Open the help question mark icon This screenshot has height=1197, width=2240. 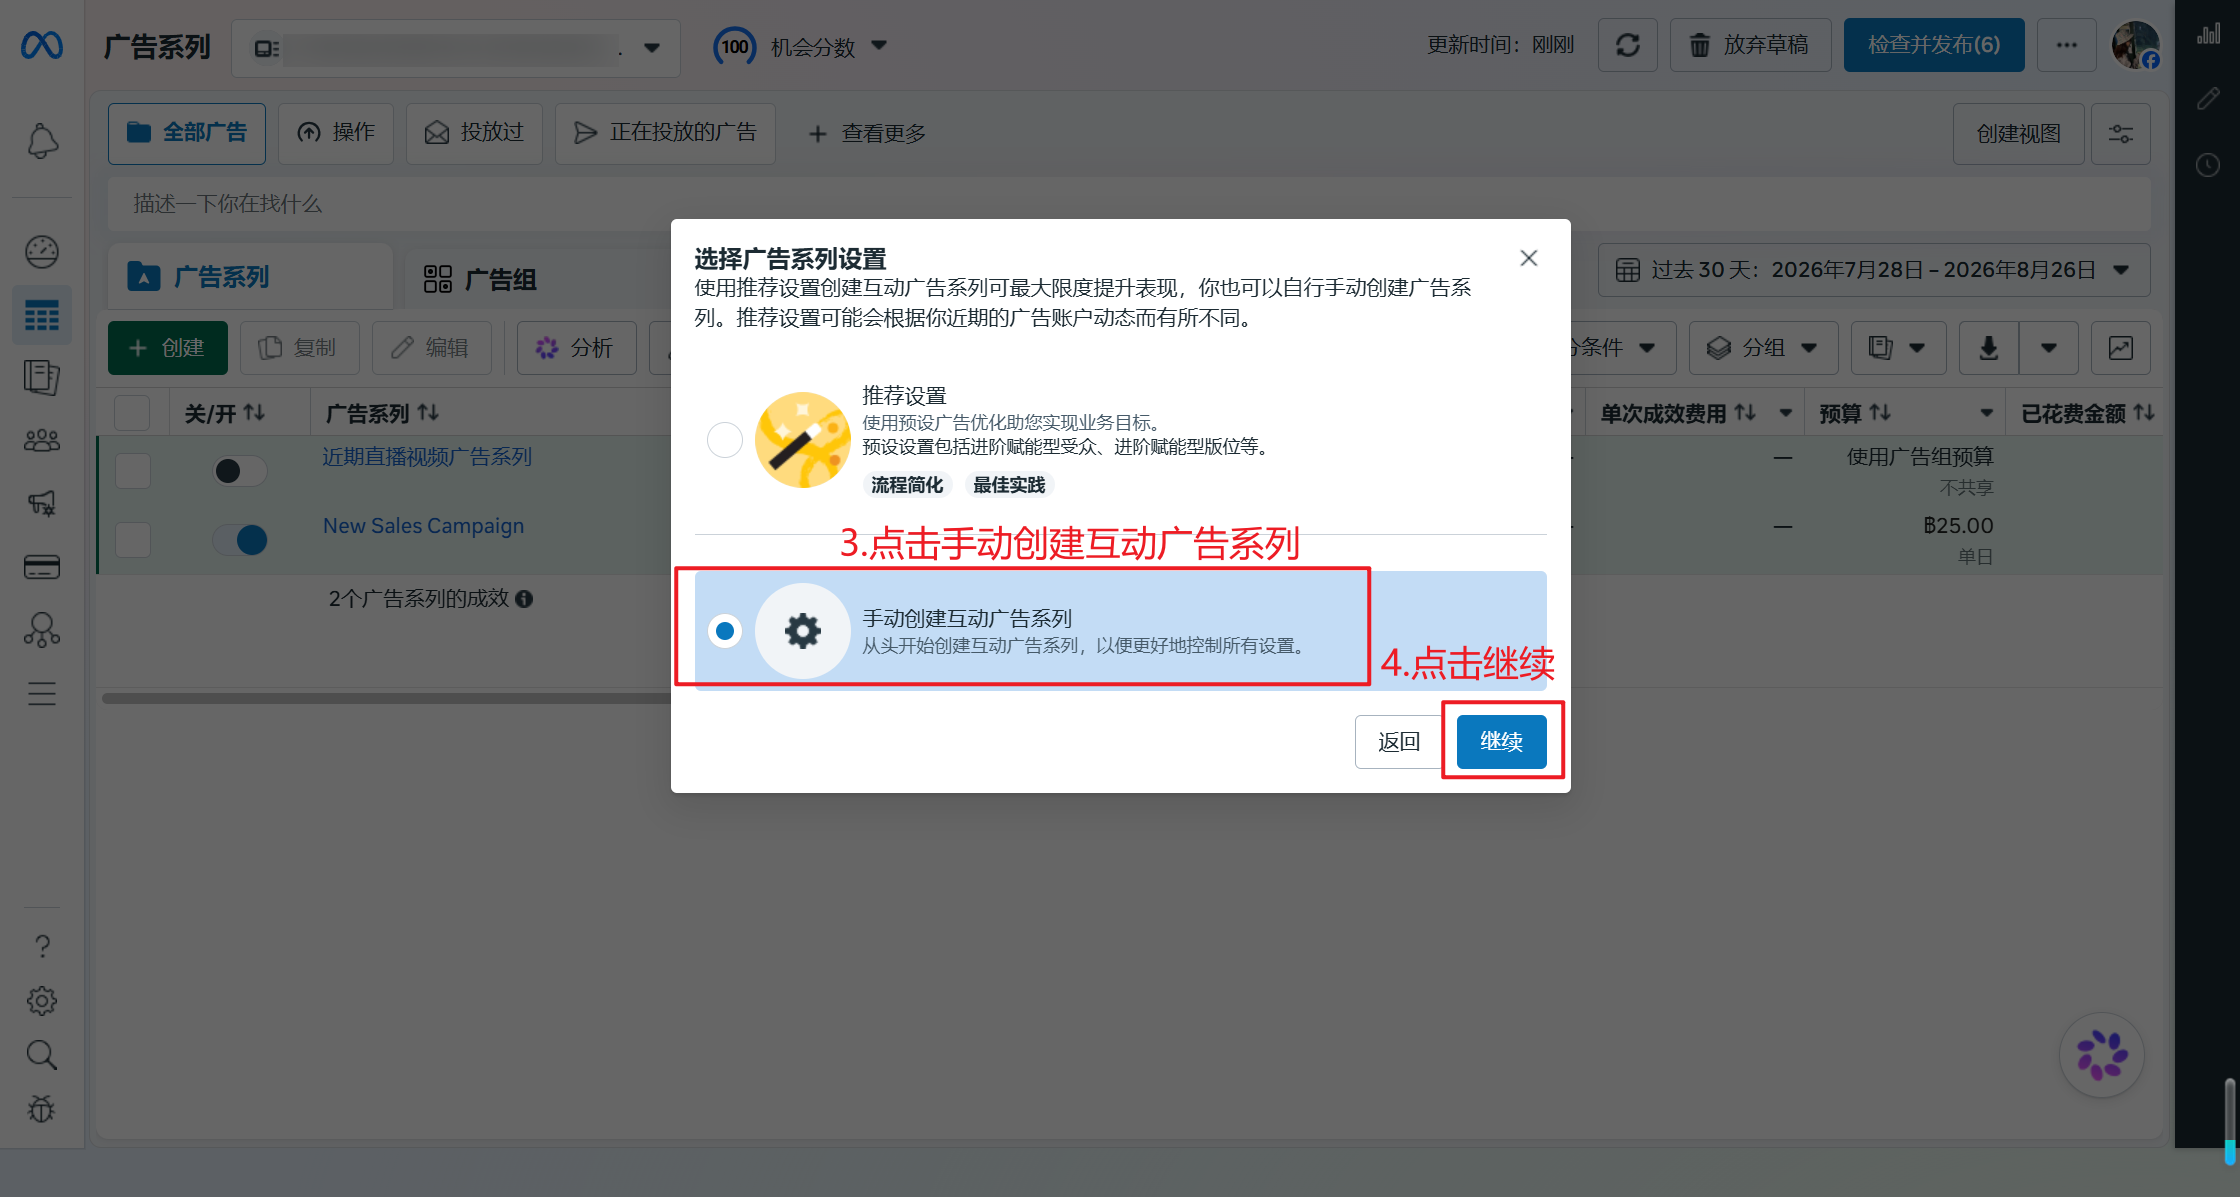point(42,946)
